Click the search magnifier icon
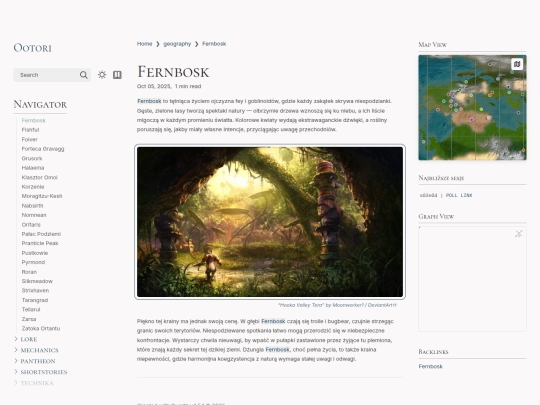This screenshot has height=405, width=540. tap(83, 75)
